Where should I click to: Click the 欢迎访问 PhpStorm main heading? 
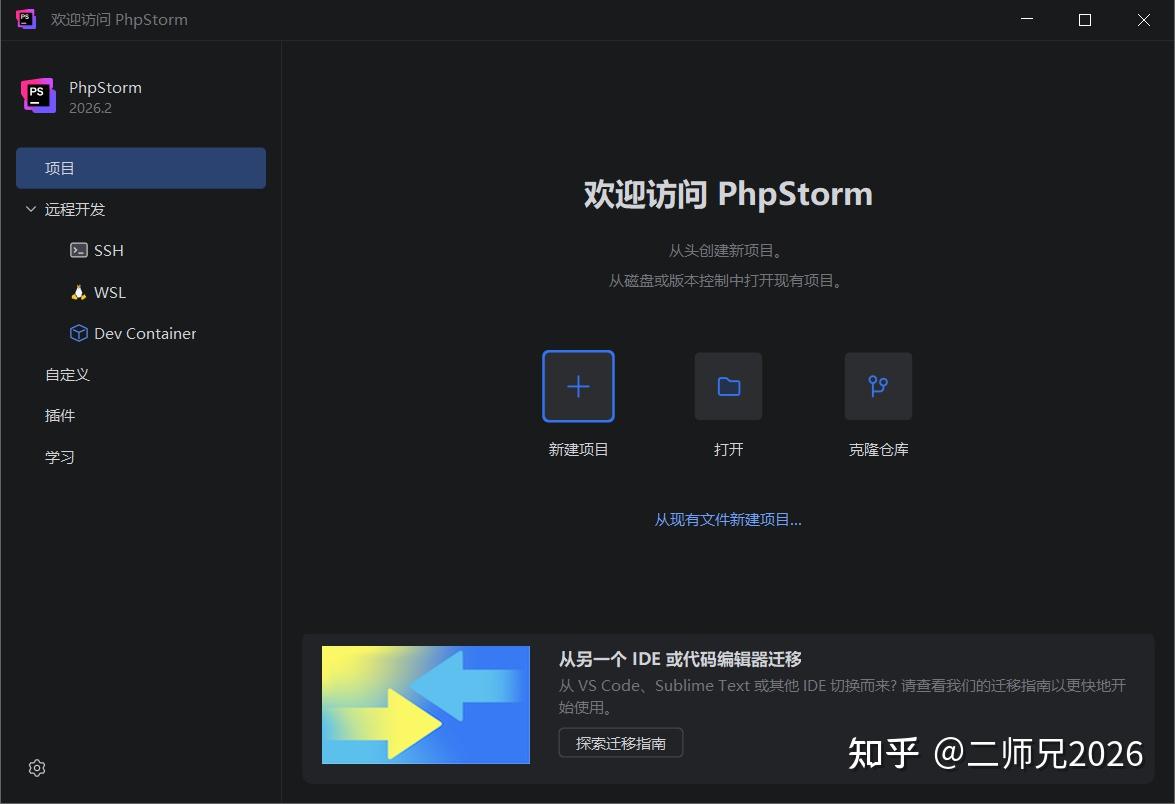728,194
